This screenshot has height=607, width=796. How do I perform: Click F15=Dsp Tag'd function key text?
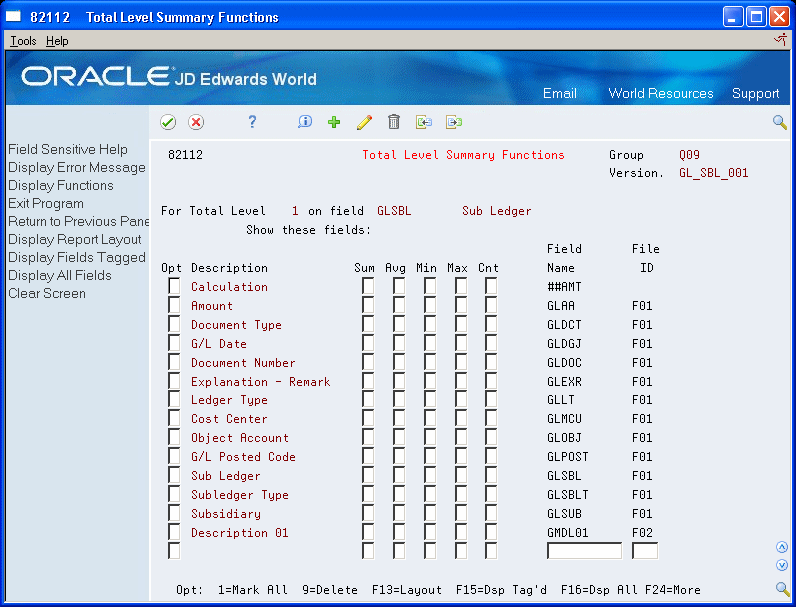pyautogui.click(x=501, y=590)
